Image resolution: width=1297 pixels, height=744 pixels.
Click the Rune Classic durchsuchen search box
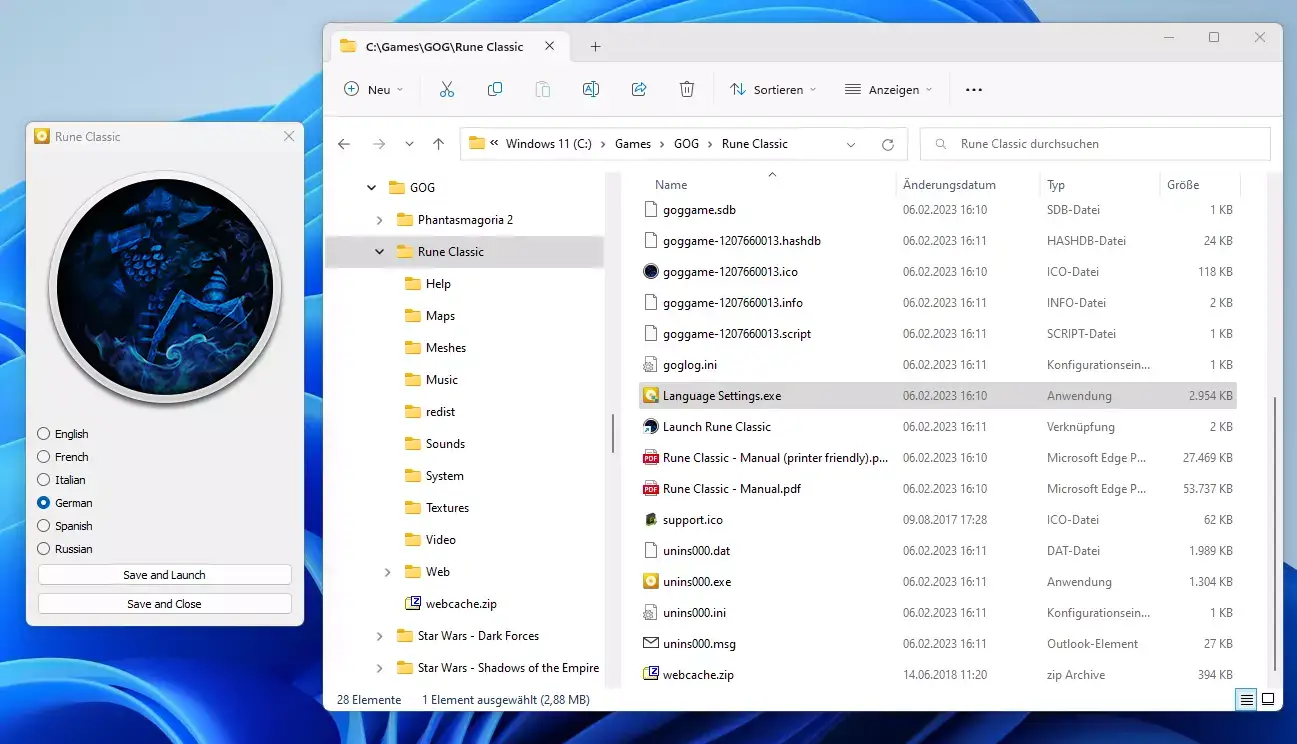coord(1095,144)
